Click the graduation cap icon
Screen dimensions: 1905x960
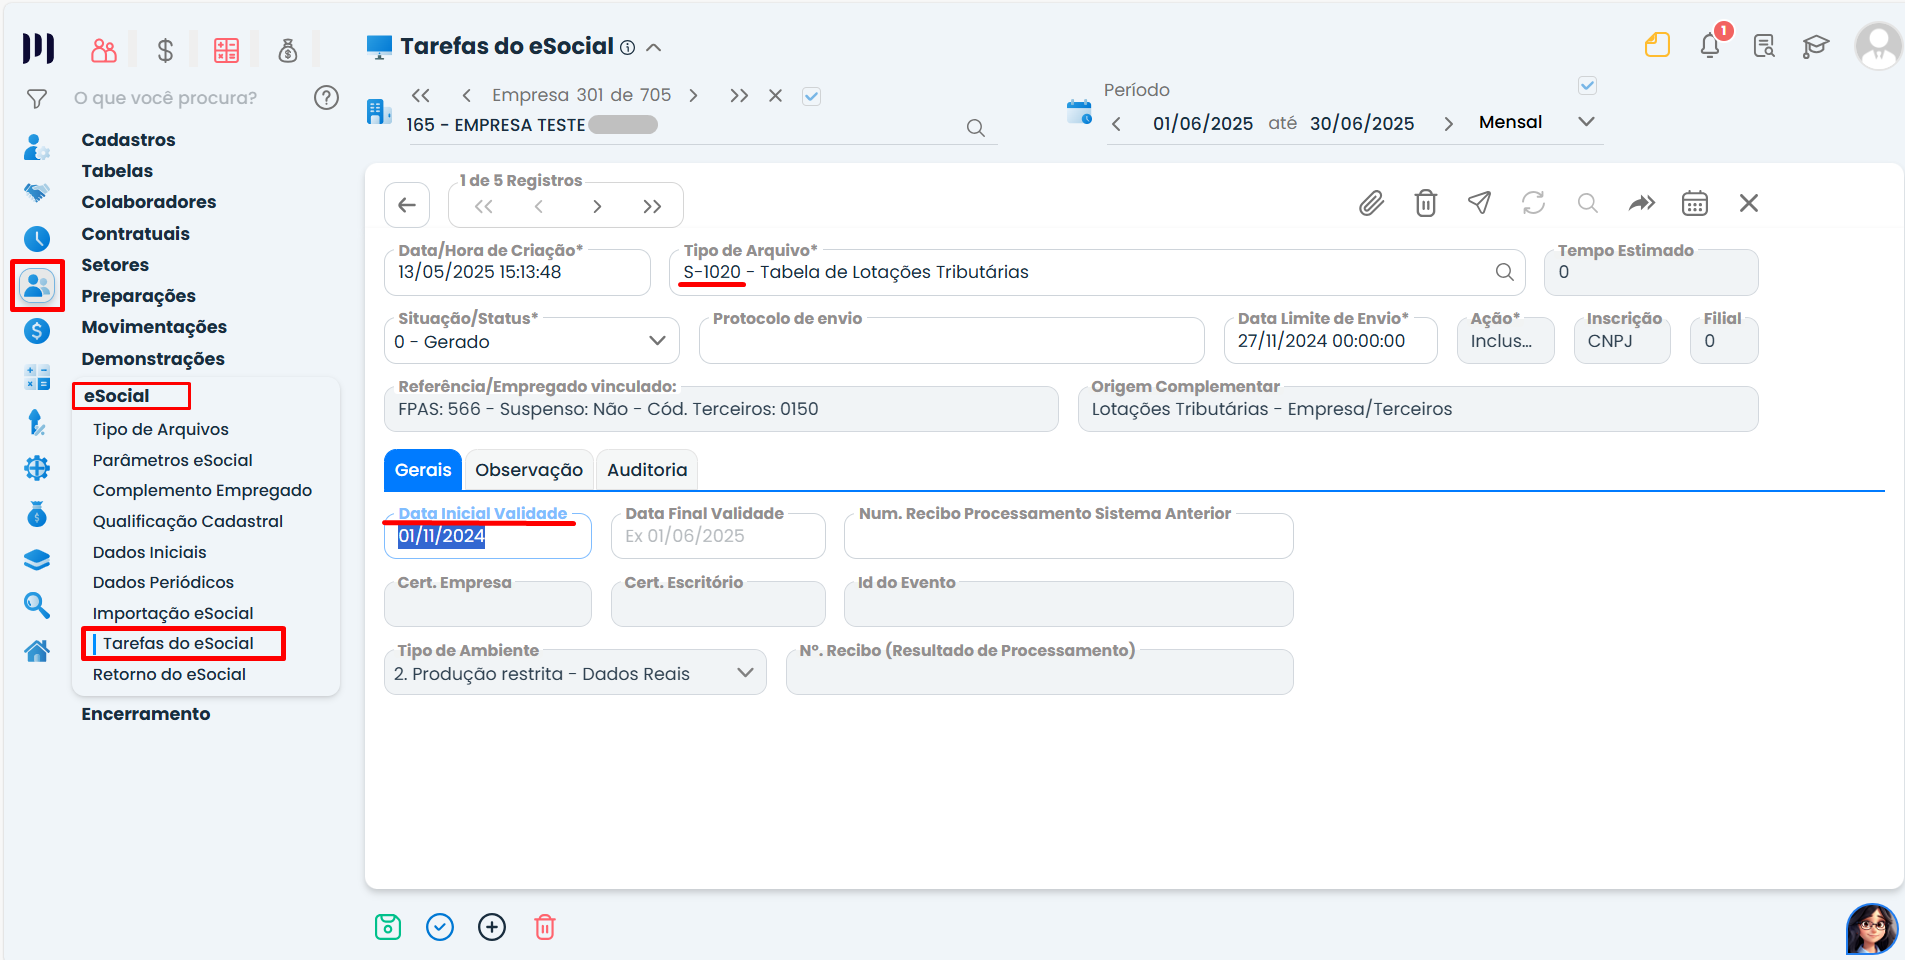click(1816, 46)
